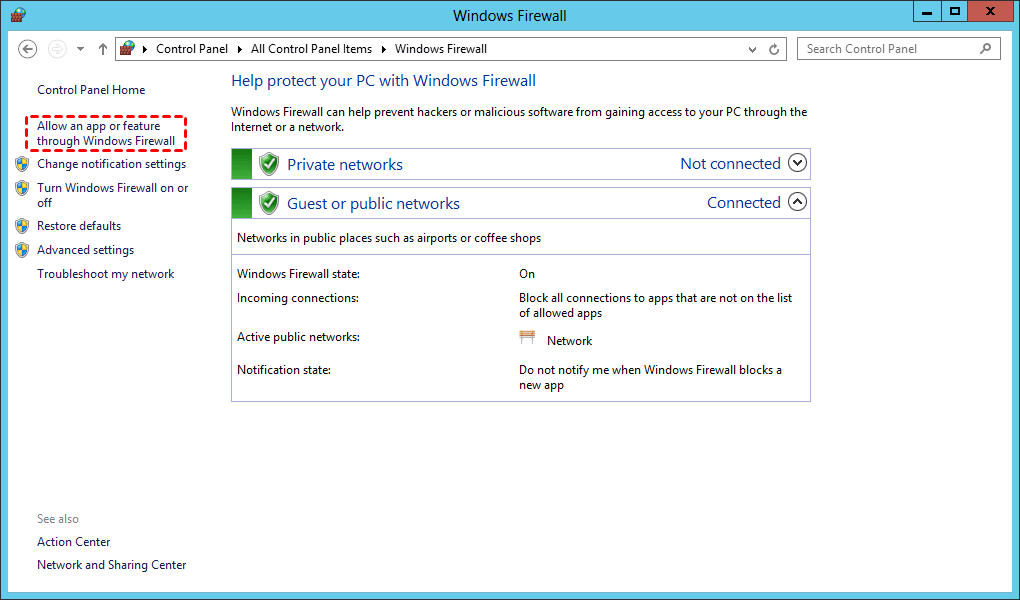Open Advanced settings
The width and height of the screenshot is (1020, 600).
point(85,250)
